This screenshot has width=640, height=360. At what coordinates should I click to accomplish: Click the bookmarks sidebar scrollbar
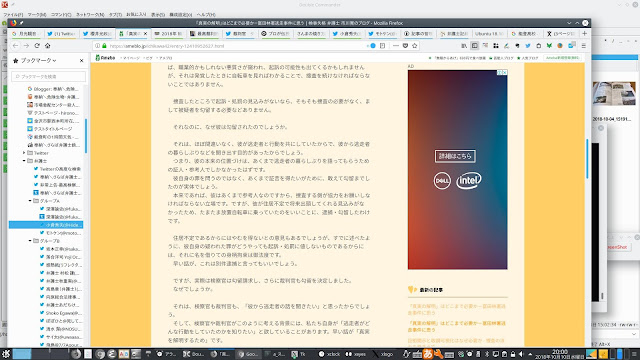[x=86, y=136]
